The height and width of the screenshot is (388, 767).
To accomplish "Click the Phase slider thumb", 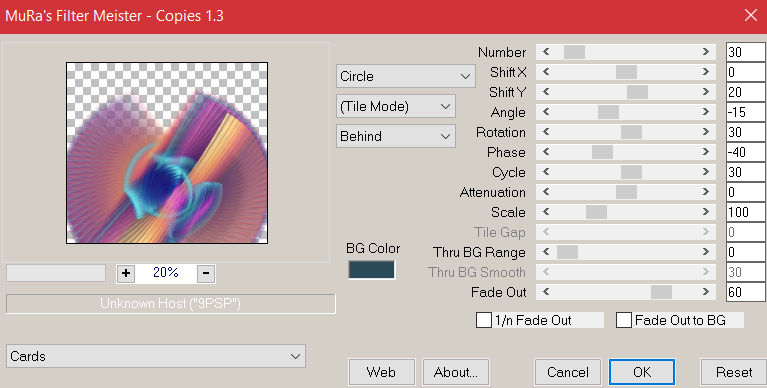I will pyautogui.click(x=602, y=152).
